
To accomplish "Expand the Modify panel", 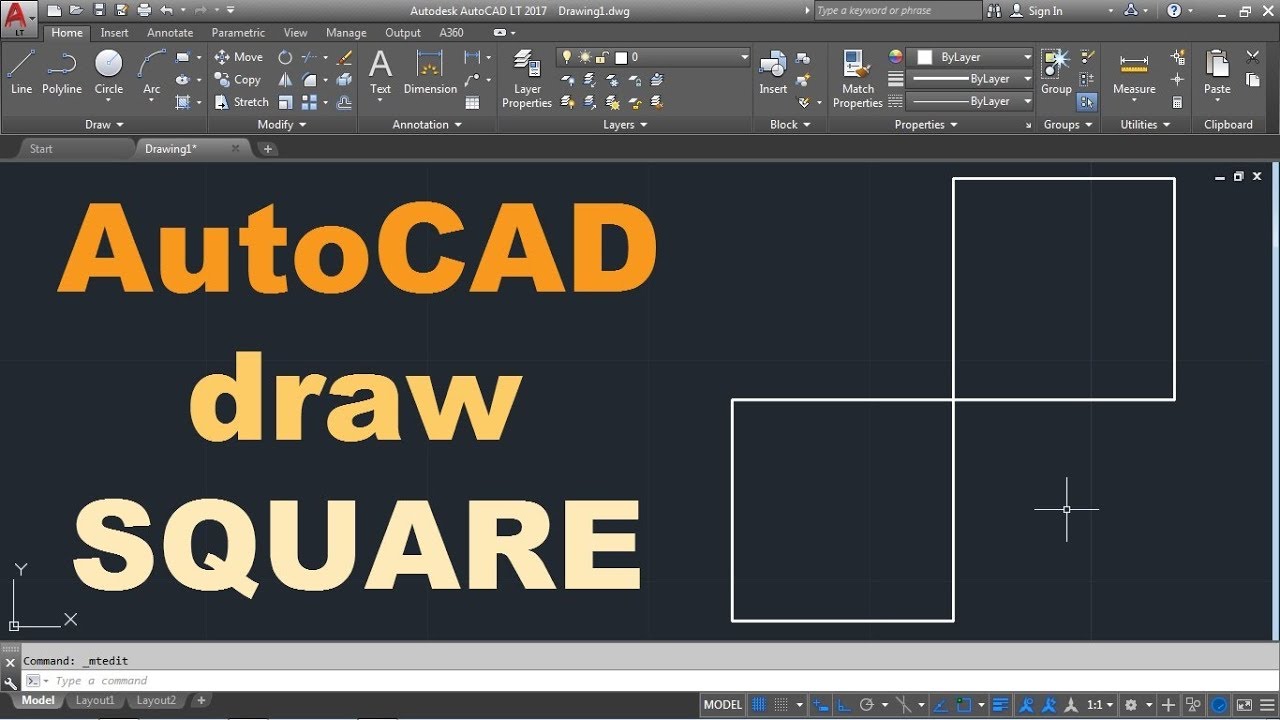I will [x=282, y=125].
